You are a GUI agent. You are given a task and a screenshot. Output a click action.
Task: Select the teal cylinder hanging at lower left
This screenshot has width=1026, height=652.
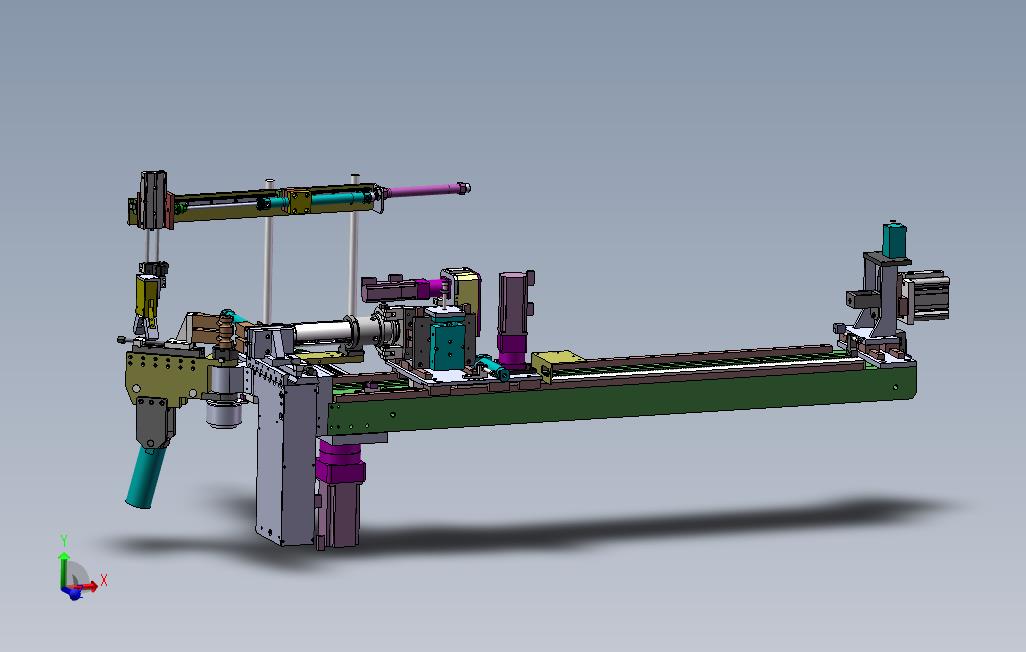146,477
